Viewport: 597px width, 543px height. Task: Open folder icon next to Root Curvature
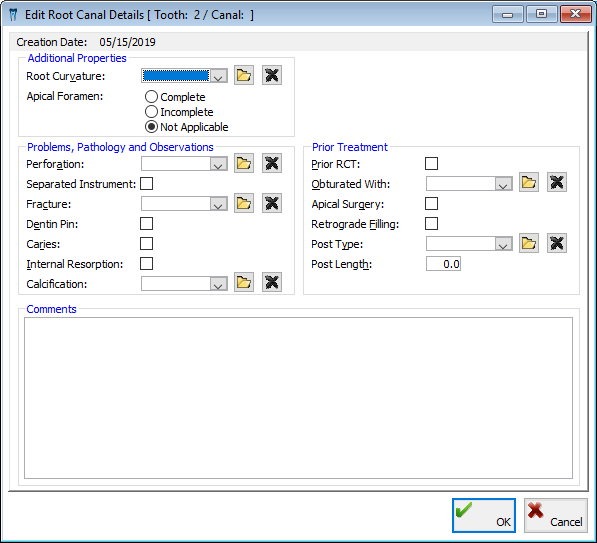point(244,75)
